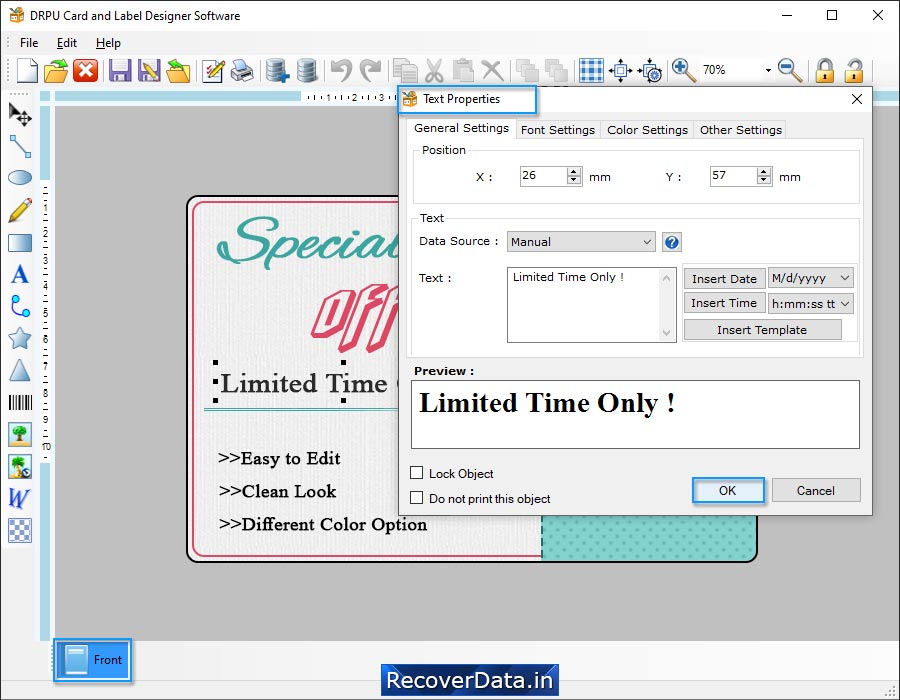Select the Rectangle tool
The width and height of the screenshot is (900, 700).
[20, 243]
